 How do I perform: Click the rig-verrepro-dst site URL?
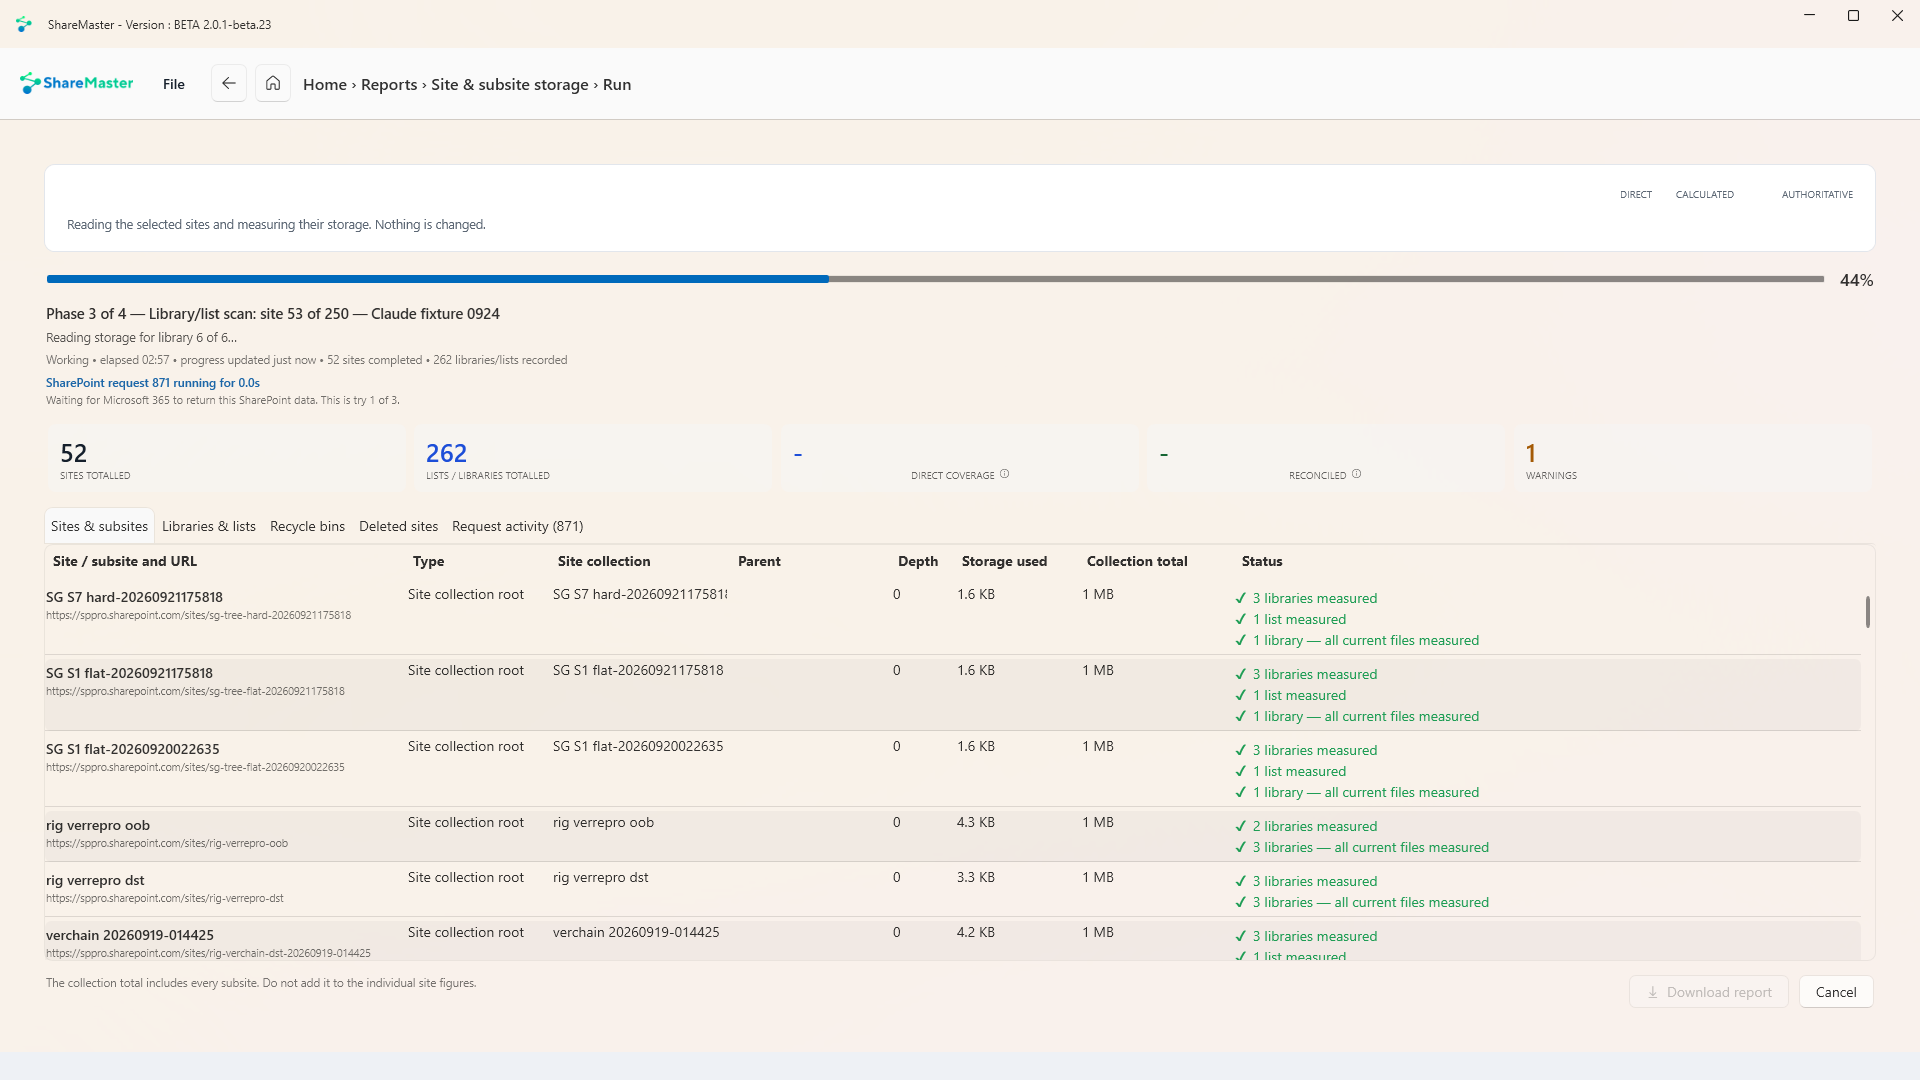pos(165,898)
